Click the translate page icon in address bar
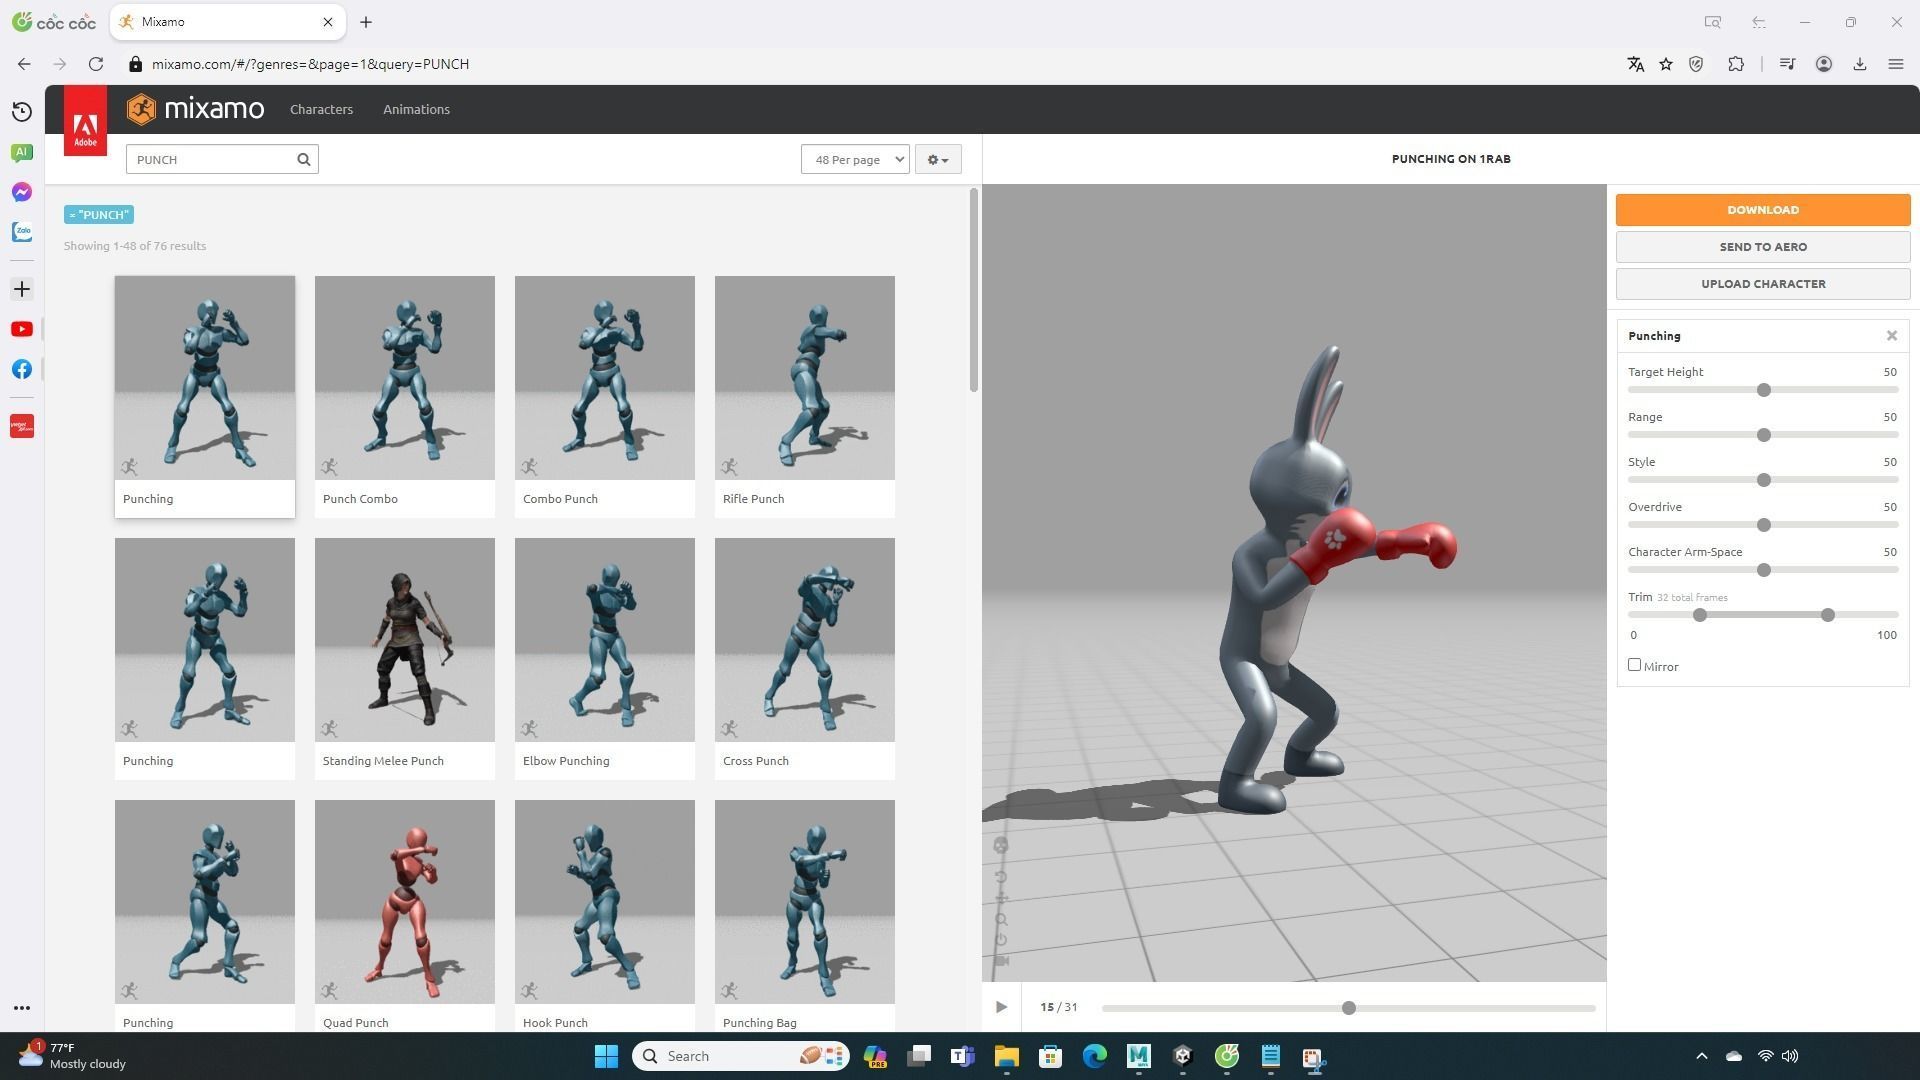This screenshot has height=1080, width=1920. point(1636,64)
